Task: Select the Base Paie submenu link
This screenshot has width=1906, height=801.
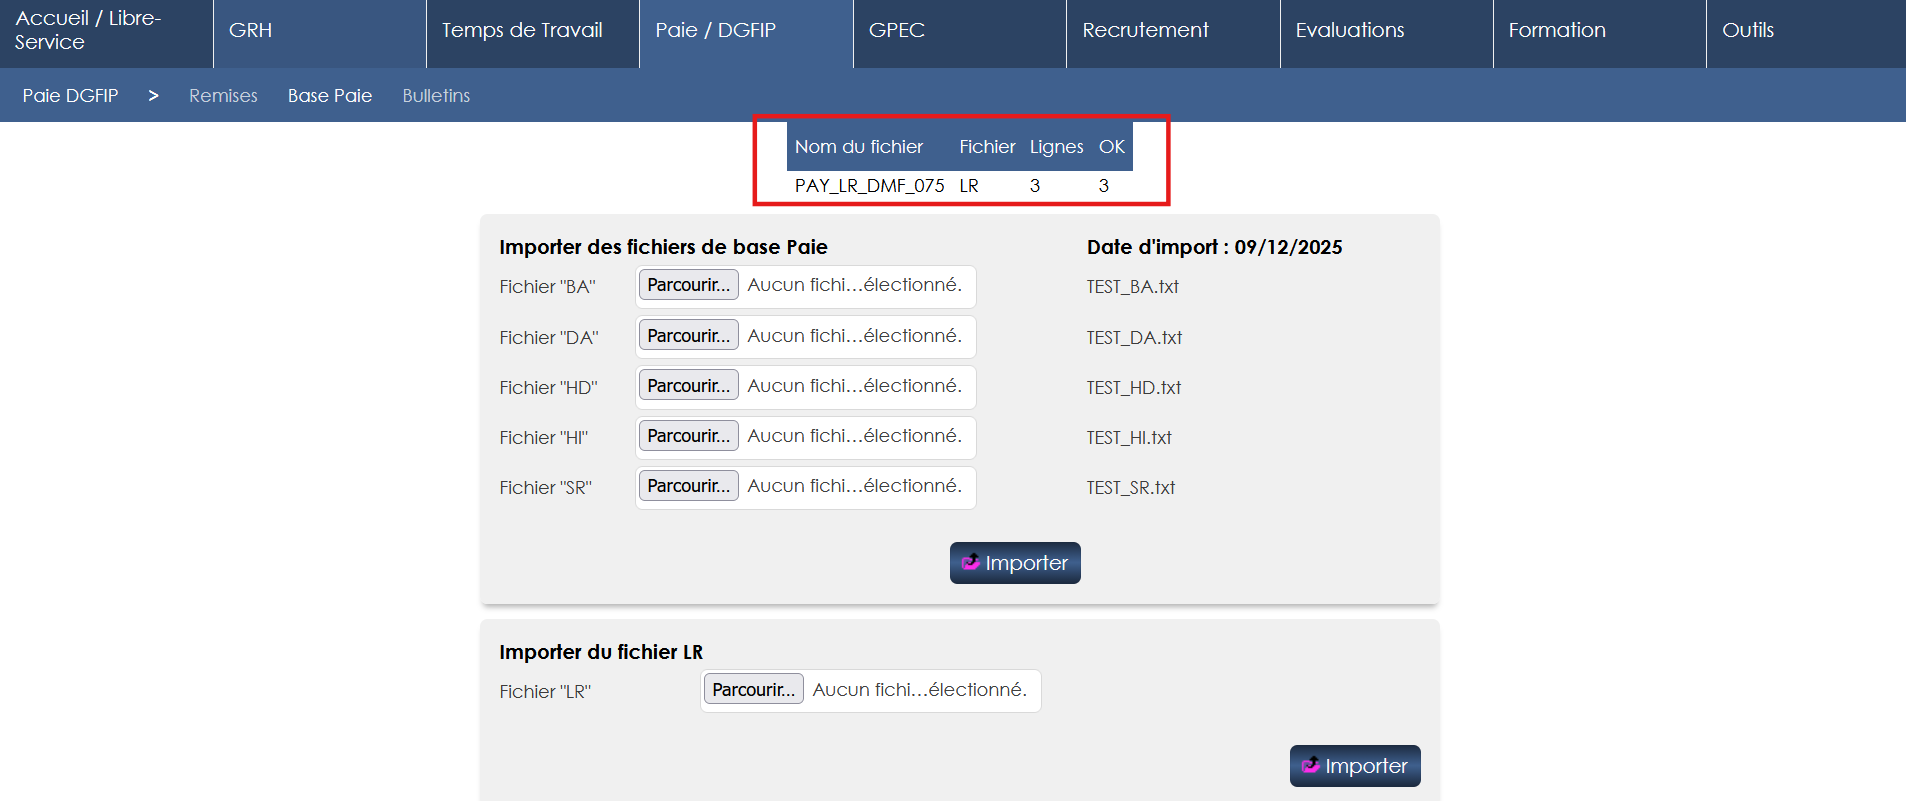Action: click(330, 96)
